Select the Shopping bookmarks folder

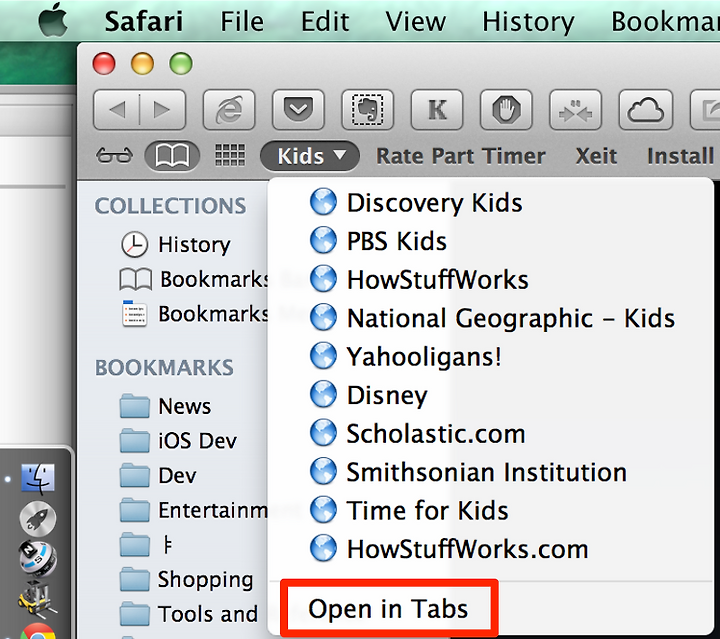[186, 579]
